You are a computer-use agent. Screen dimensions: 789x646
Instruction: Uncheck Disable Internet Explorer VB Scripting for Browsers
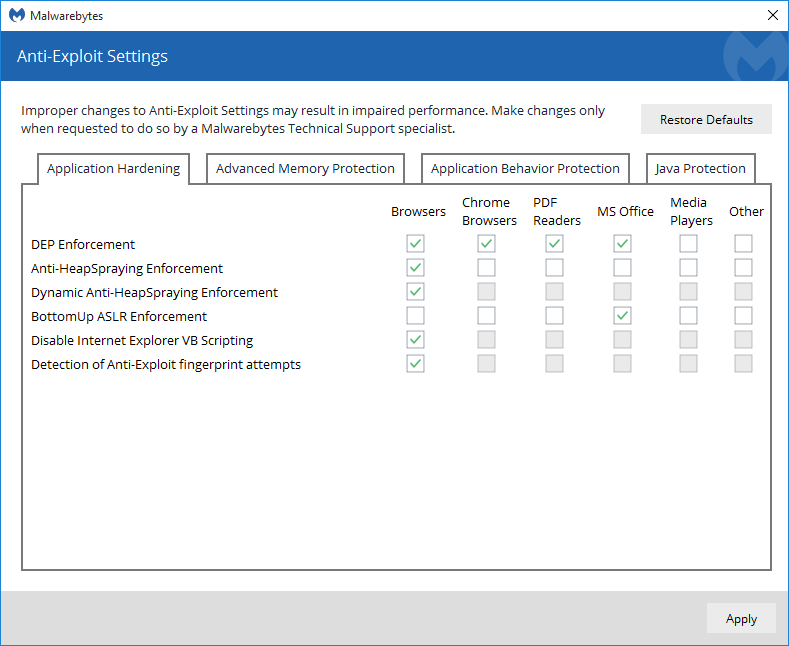coord(415,340)
